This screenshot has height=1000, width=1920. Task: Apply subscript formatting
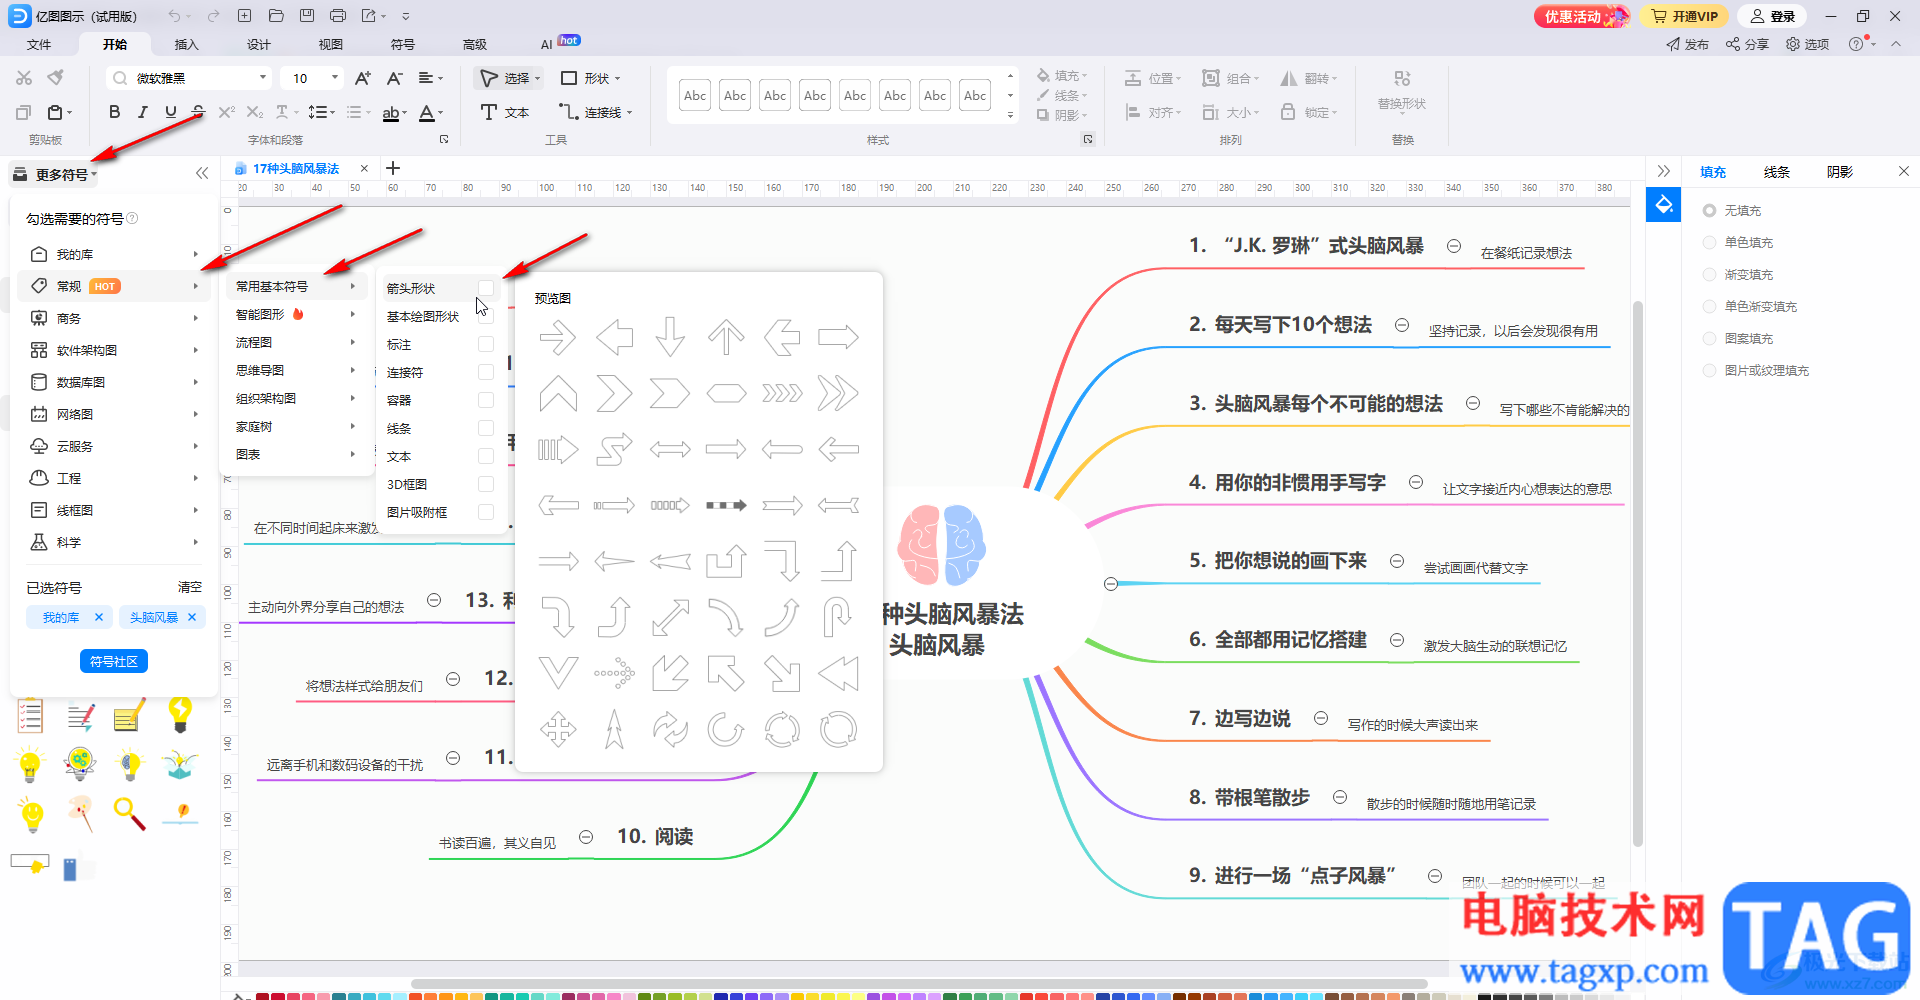pyautogui.click(x=255, y=112)
